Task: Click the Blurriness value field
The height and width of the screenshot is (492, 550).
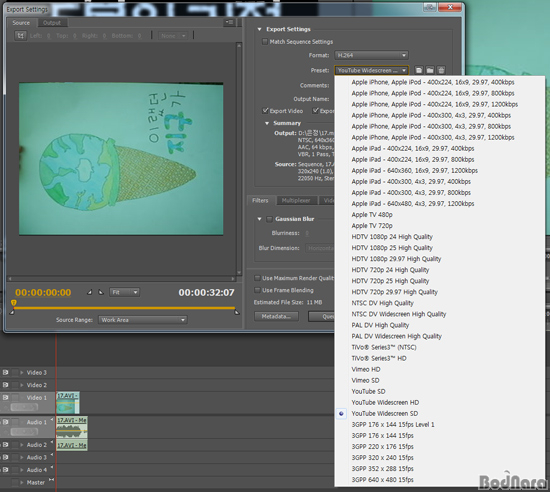Action: point(307,233)
